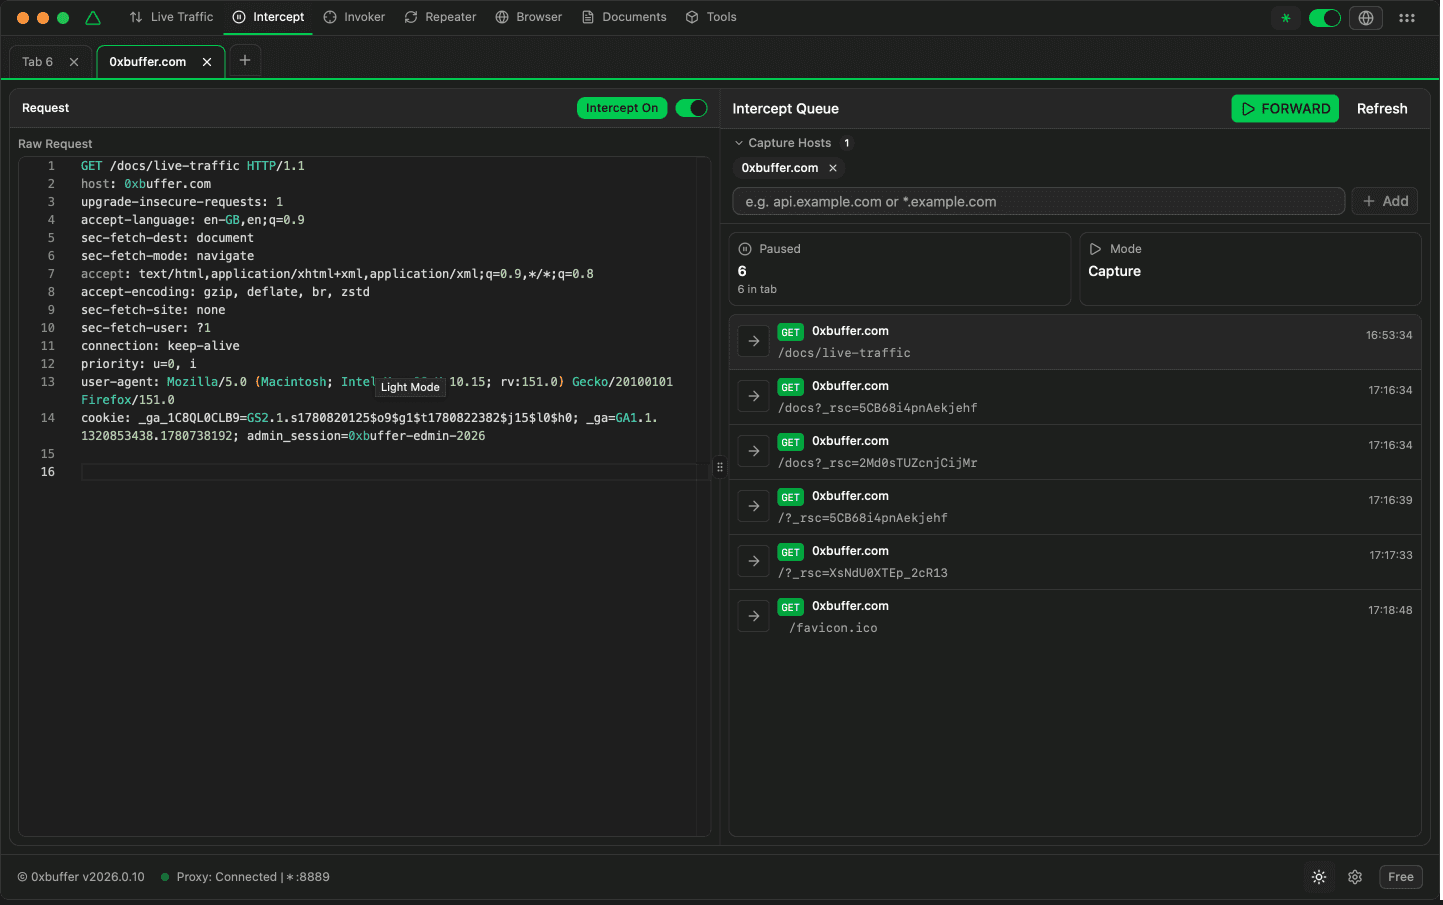Click the GET badge on /favicon.ico row
This screenshot has width=1443, height=905.
tap(791, 607)
